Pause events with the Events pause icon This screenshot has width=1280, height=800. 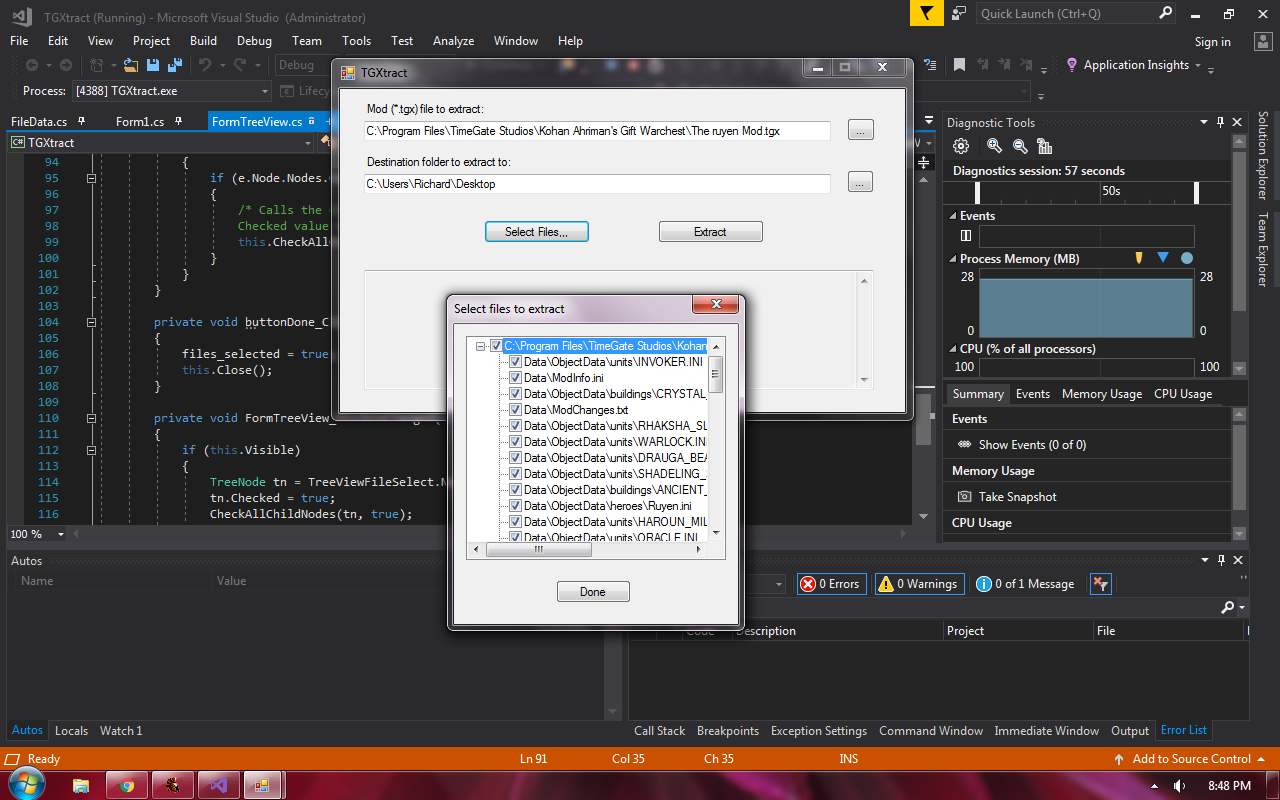[966, 236]
